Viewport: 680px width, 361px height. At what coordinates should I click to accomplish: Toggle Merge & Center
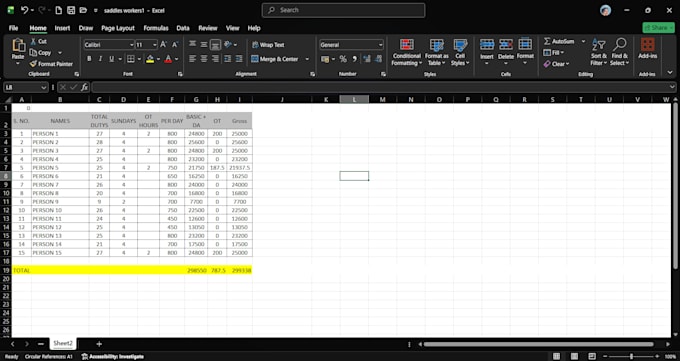pos(276,59)
